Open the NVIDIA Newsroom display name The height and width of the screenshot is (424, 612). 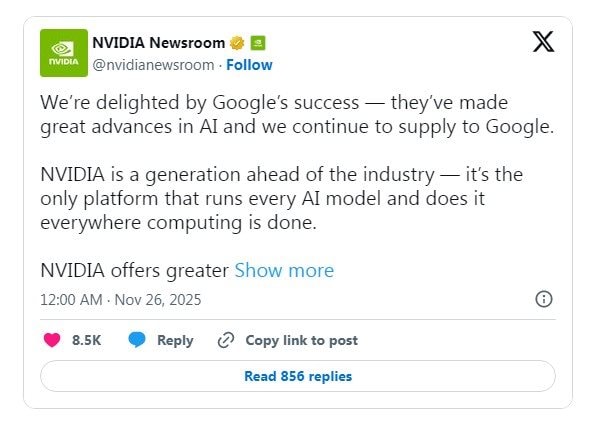click(x=160, y=43)
